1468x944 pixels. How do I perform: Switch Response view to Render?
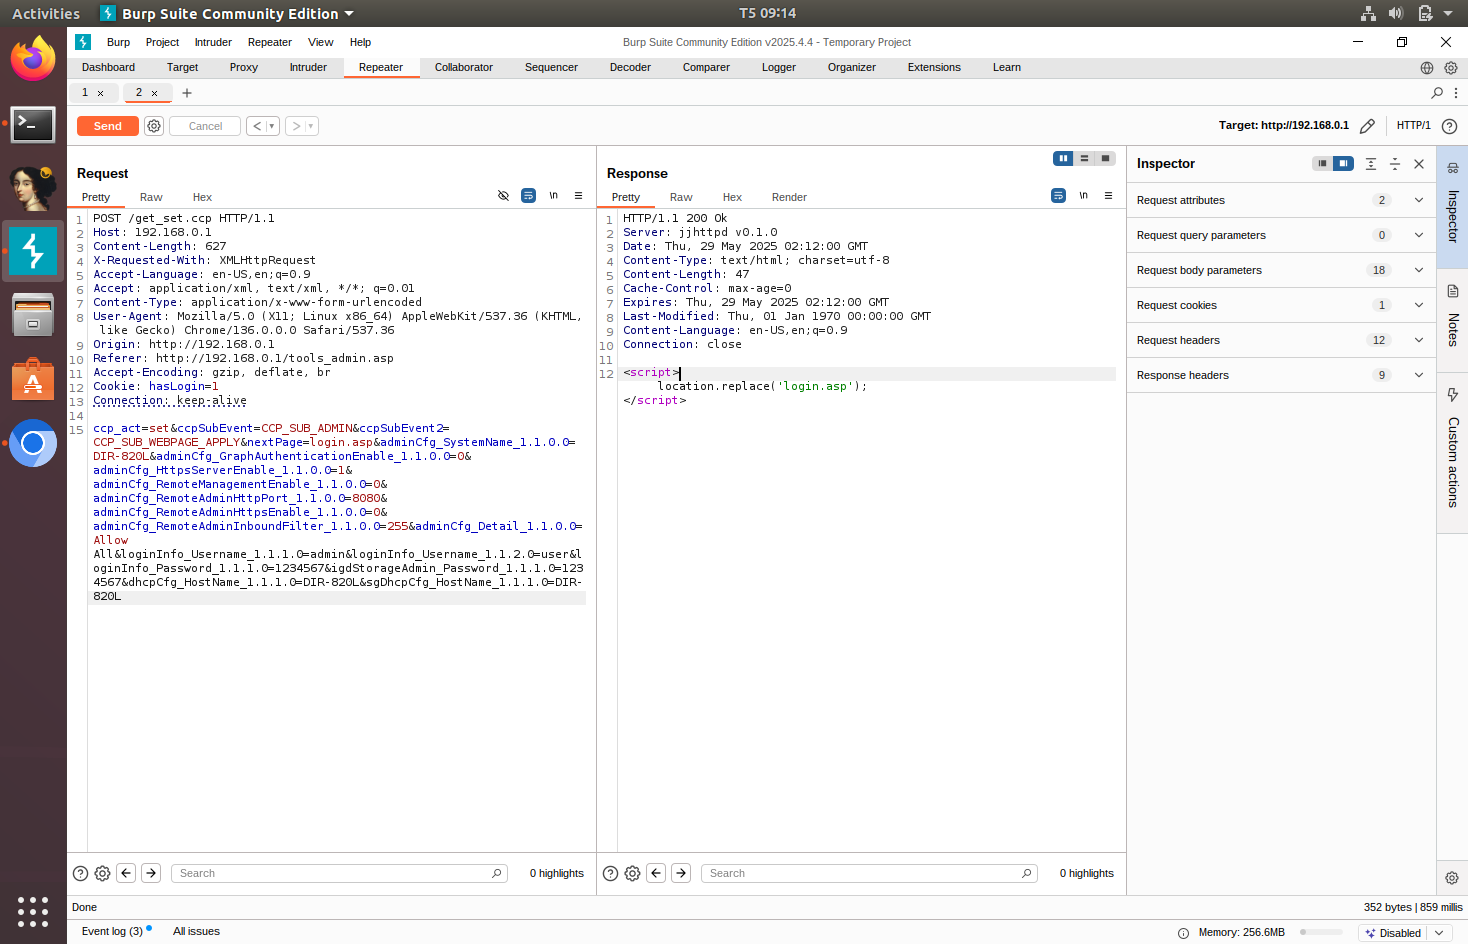click(789, 197)
